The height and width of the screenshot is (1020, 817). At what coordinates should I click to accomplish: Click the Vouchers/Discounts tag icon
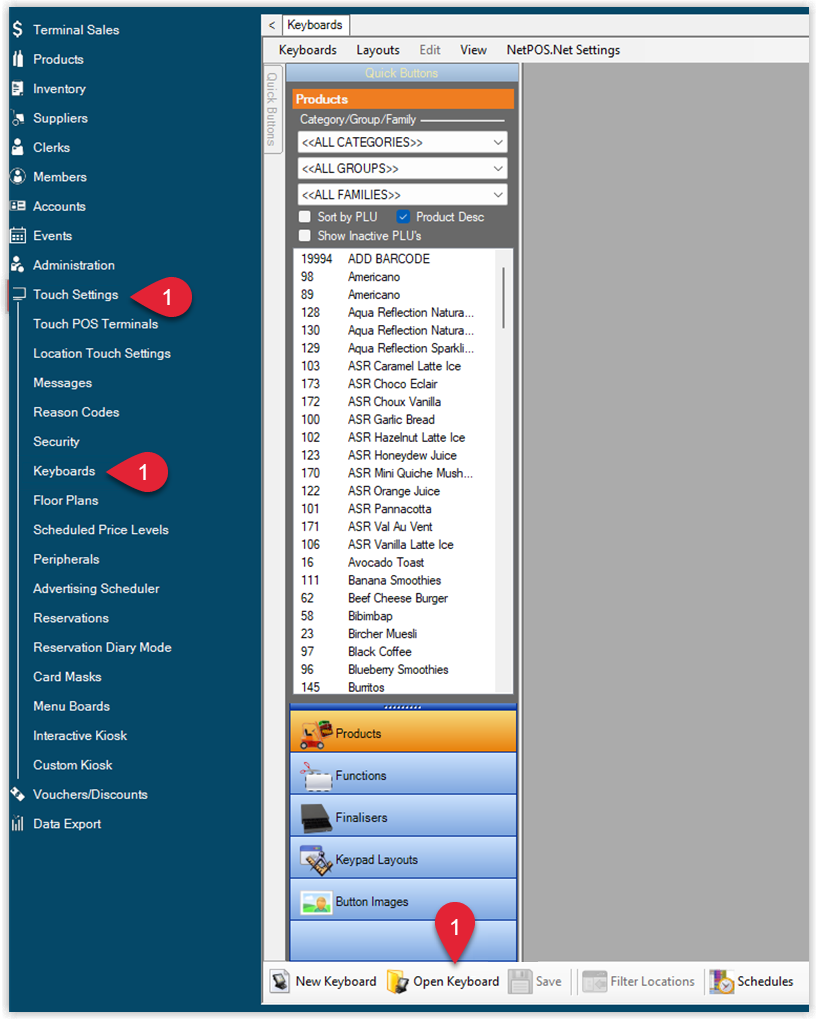(x=18, y=794)
